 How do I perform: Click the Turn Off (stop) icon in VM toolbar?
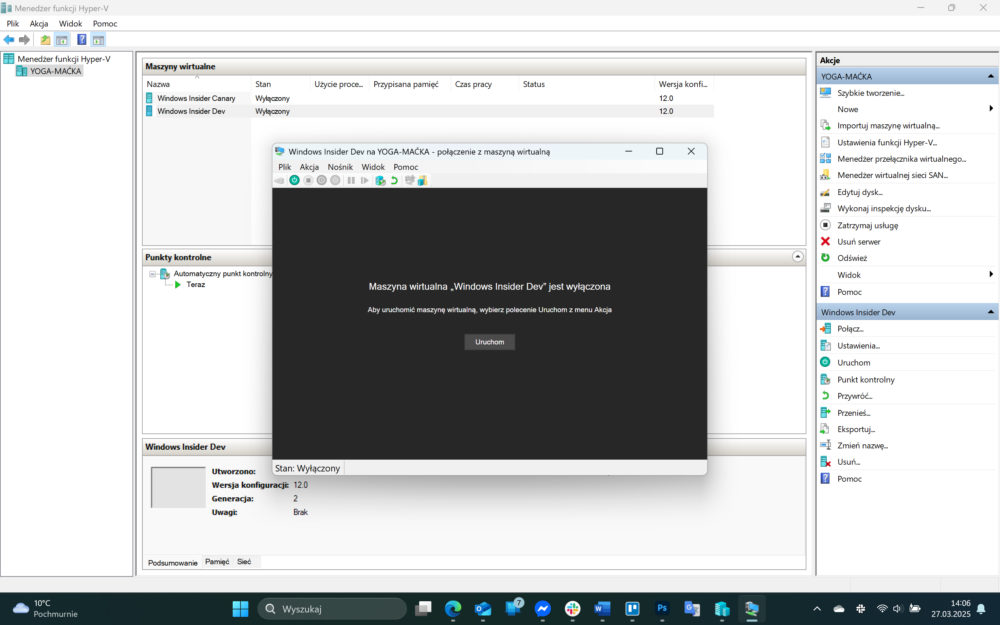tap(308, 180)
